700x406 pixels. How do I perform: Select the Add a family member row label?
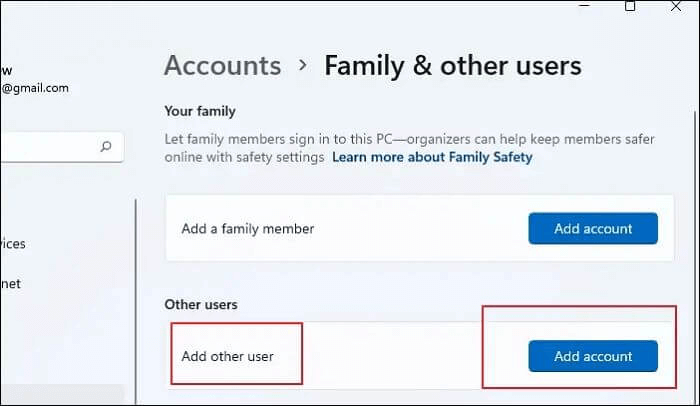pyautogui.click(x=248, y=229)
